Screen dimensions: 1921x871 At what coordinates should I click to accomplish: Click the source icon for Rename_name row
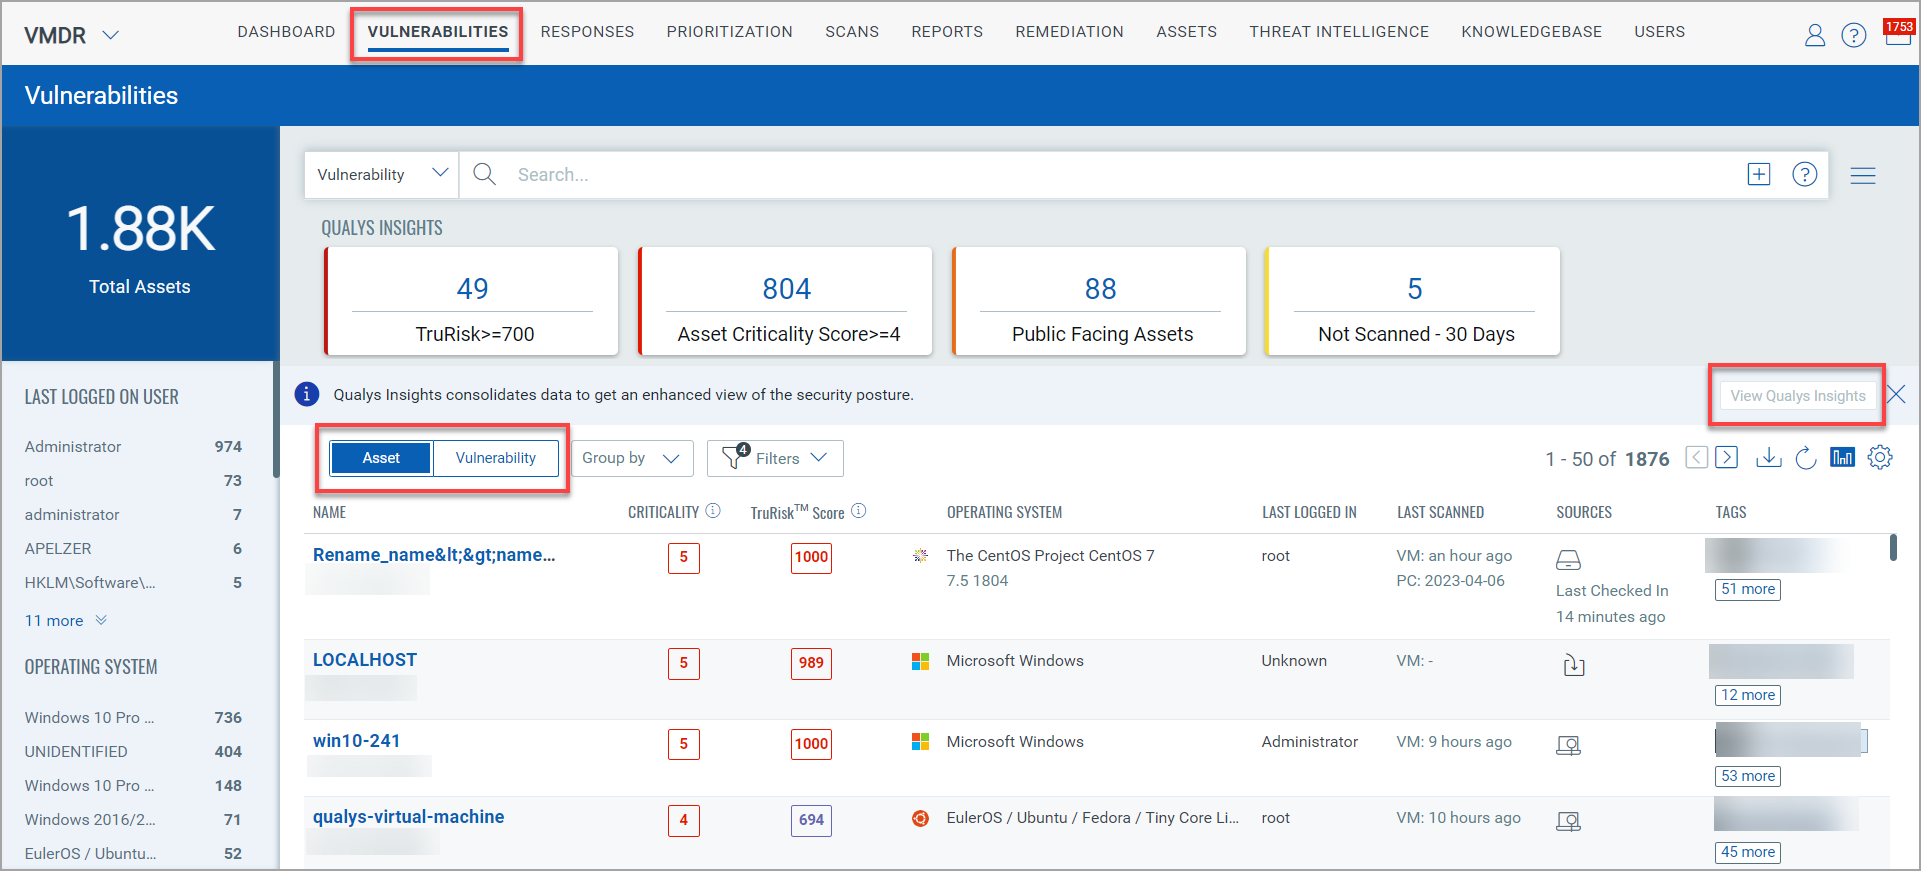(1568, 560)
